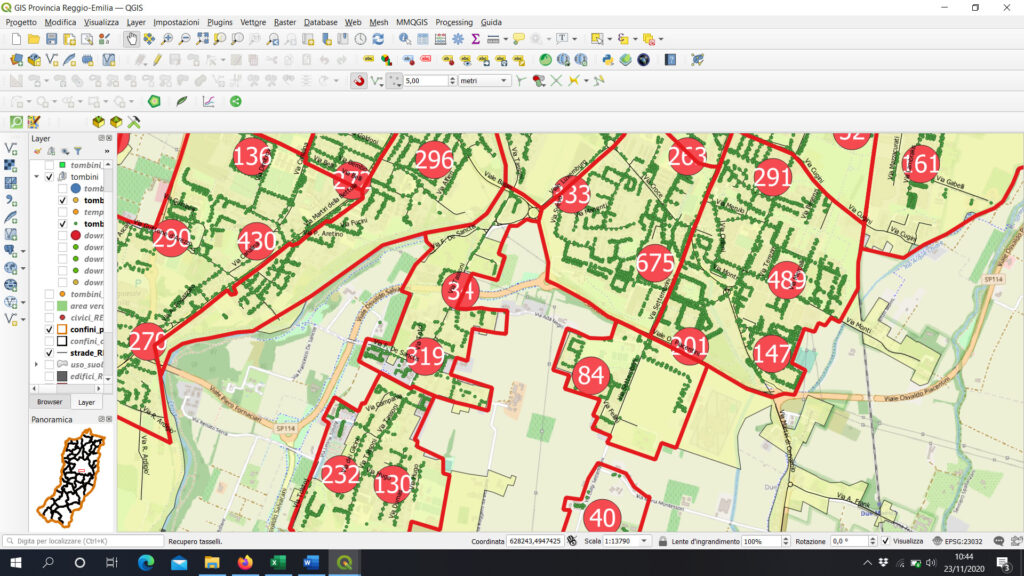Select the Measure Line tool

494,40
